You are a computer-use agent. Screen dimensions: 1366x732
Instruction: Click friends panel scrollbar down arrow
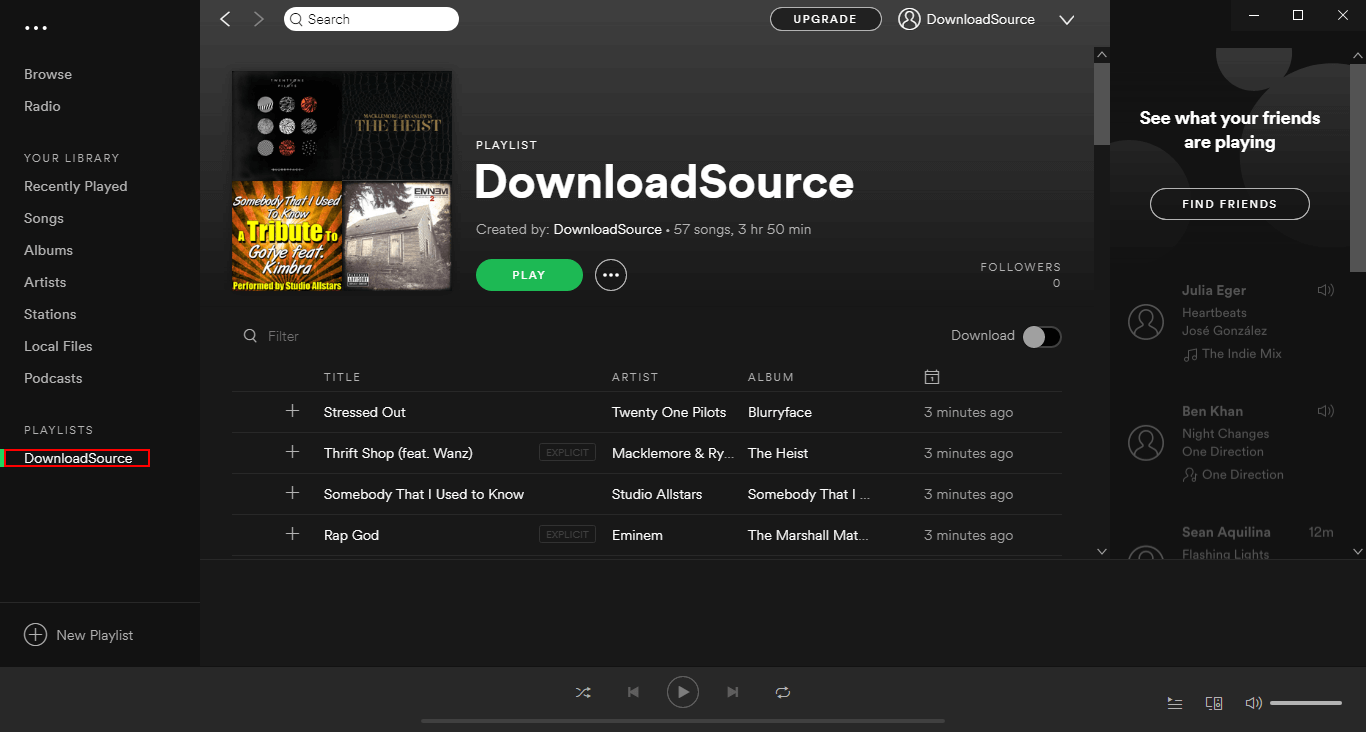pyautogui.click(x=1358, y=551)
